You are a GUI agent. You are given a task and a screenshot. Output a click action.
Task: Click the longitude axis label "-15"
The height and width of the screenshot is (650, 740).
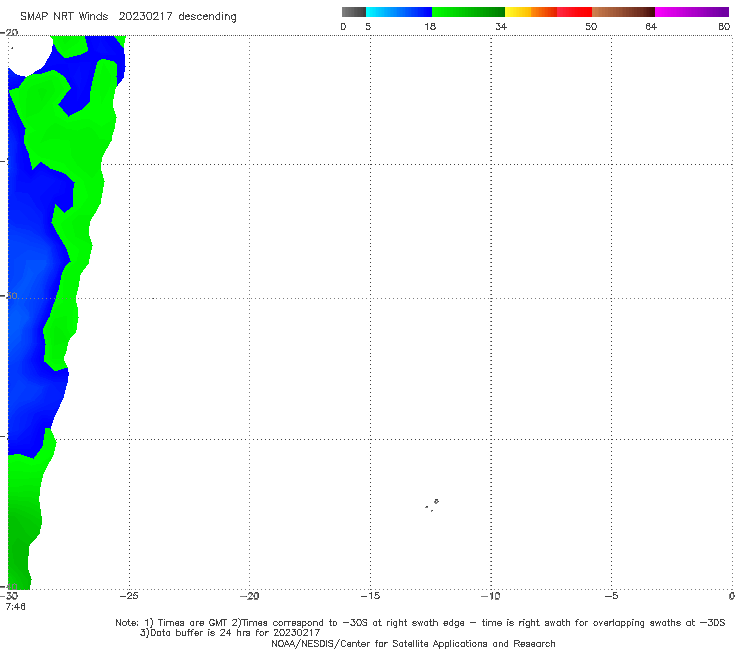(370, 596)
